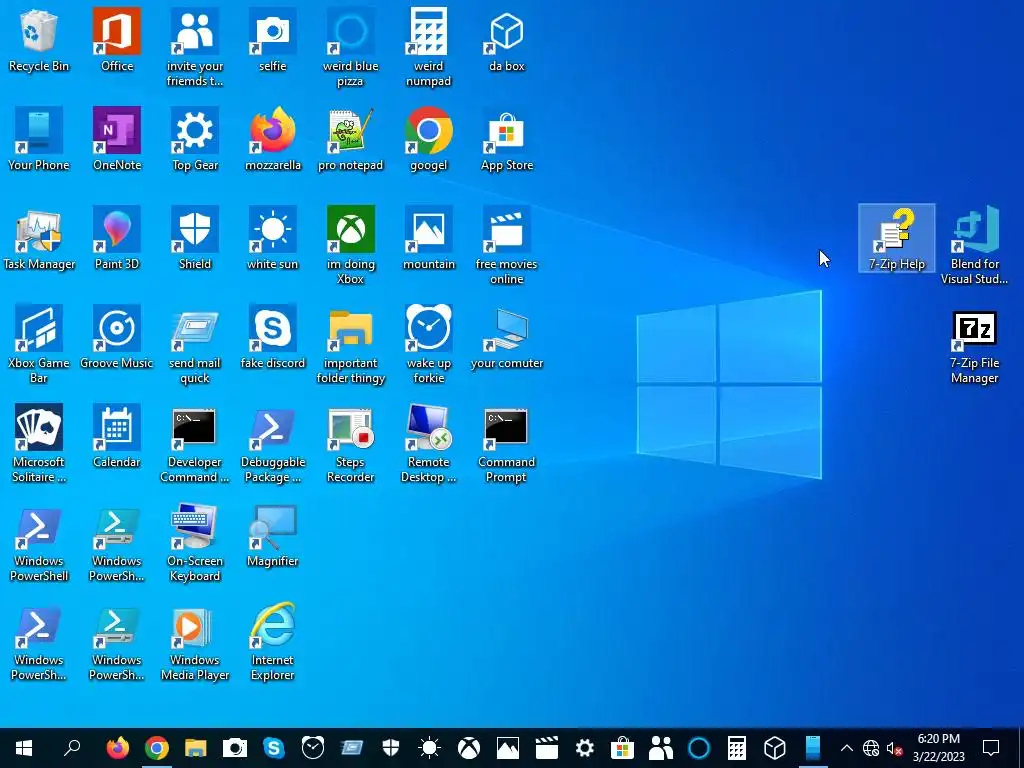This screenshot has width=1024, height=768.
Task: Open the Start menu button
Action: 24,748
